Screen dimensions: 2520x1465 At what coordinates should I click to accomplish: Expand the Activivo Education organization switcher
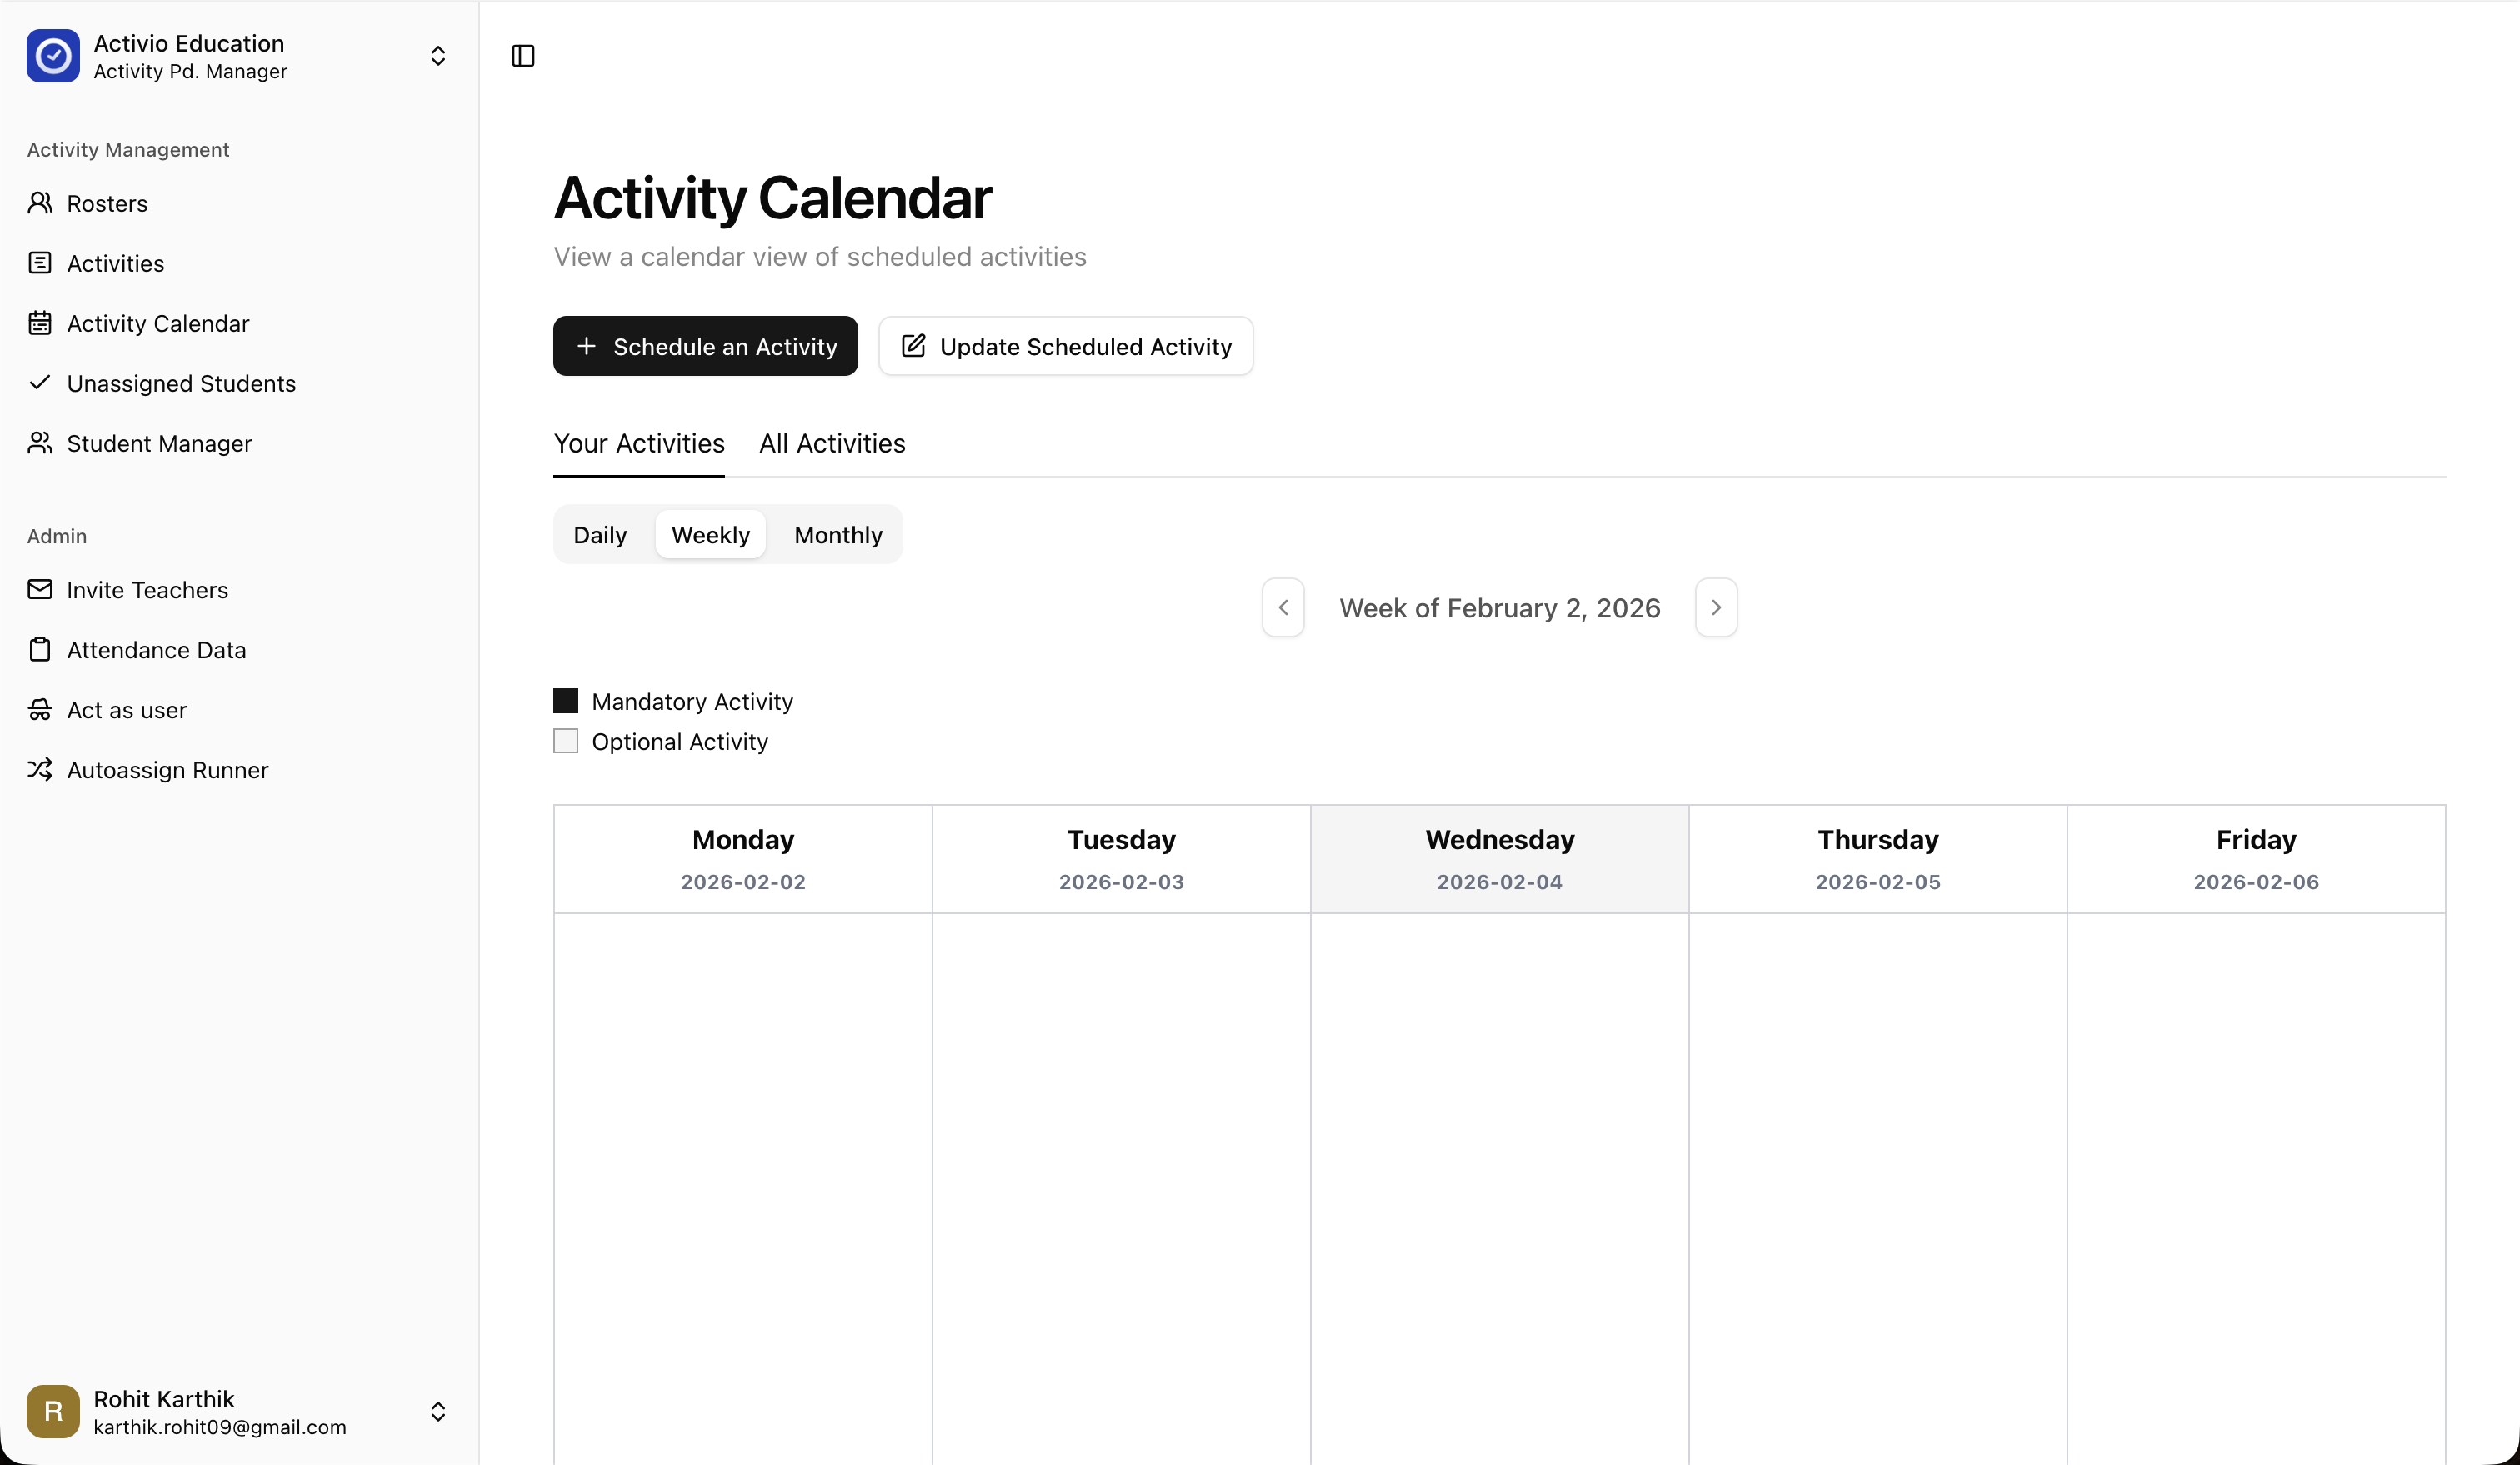pyautogui.click(x=437, y=56)
